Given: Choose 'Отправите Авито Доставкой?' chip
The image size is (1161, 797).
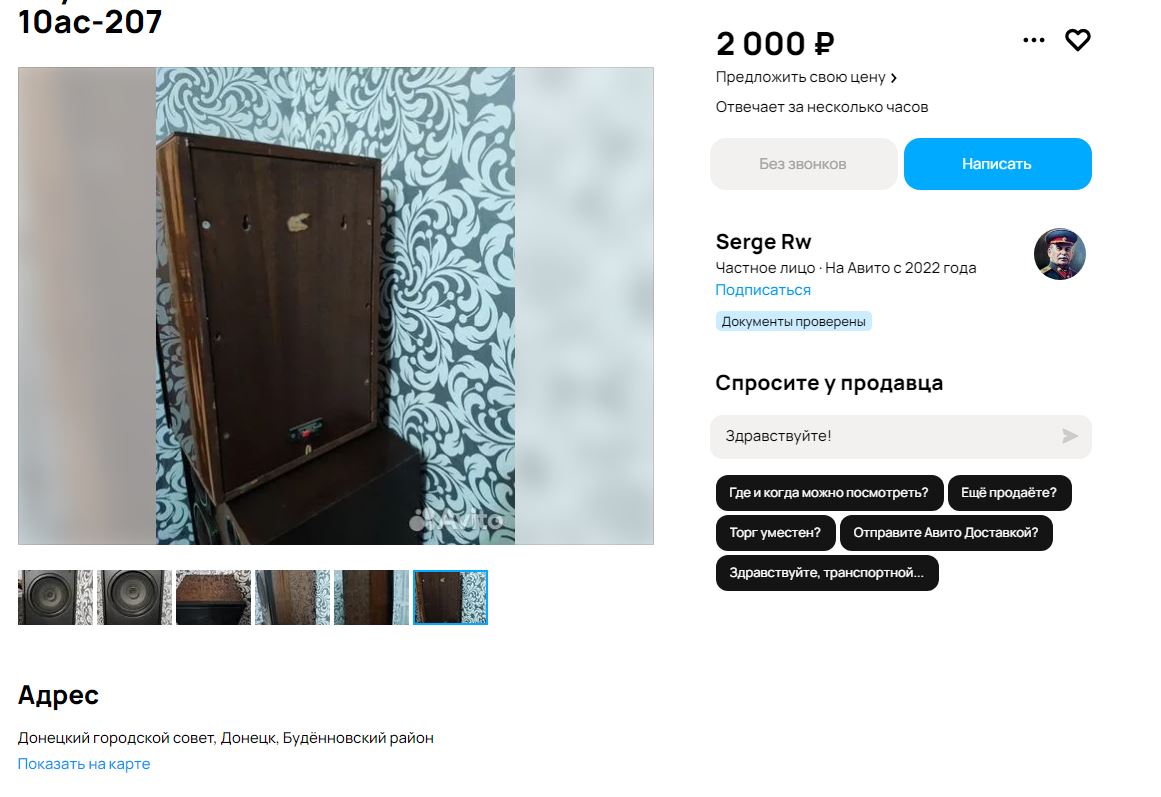Looking at the screenshot, I should [x=946, y=533].
